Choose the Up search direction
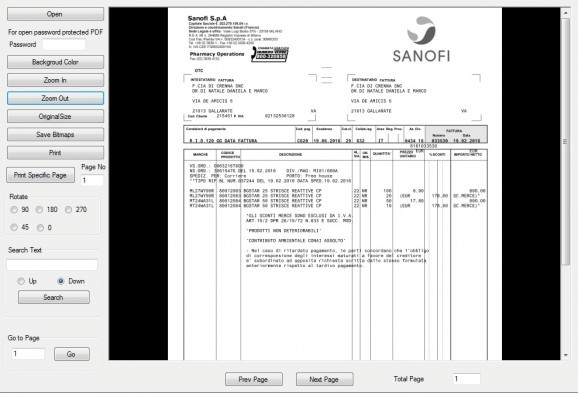The width and height of the screenshot is (578, 393). click(21, 281)
